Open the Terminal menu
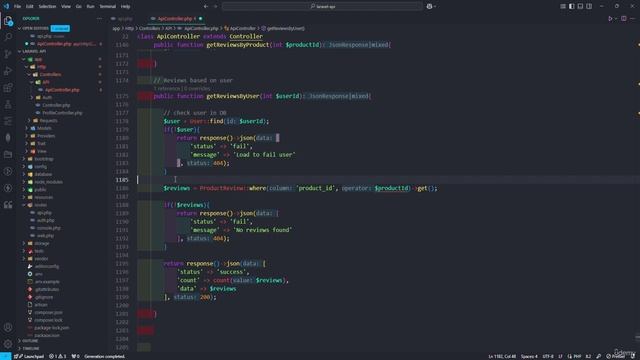Screen dimensions: 640x360 pos(108,7)
